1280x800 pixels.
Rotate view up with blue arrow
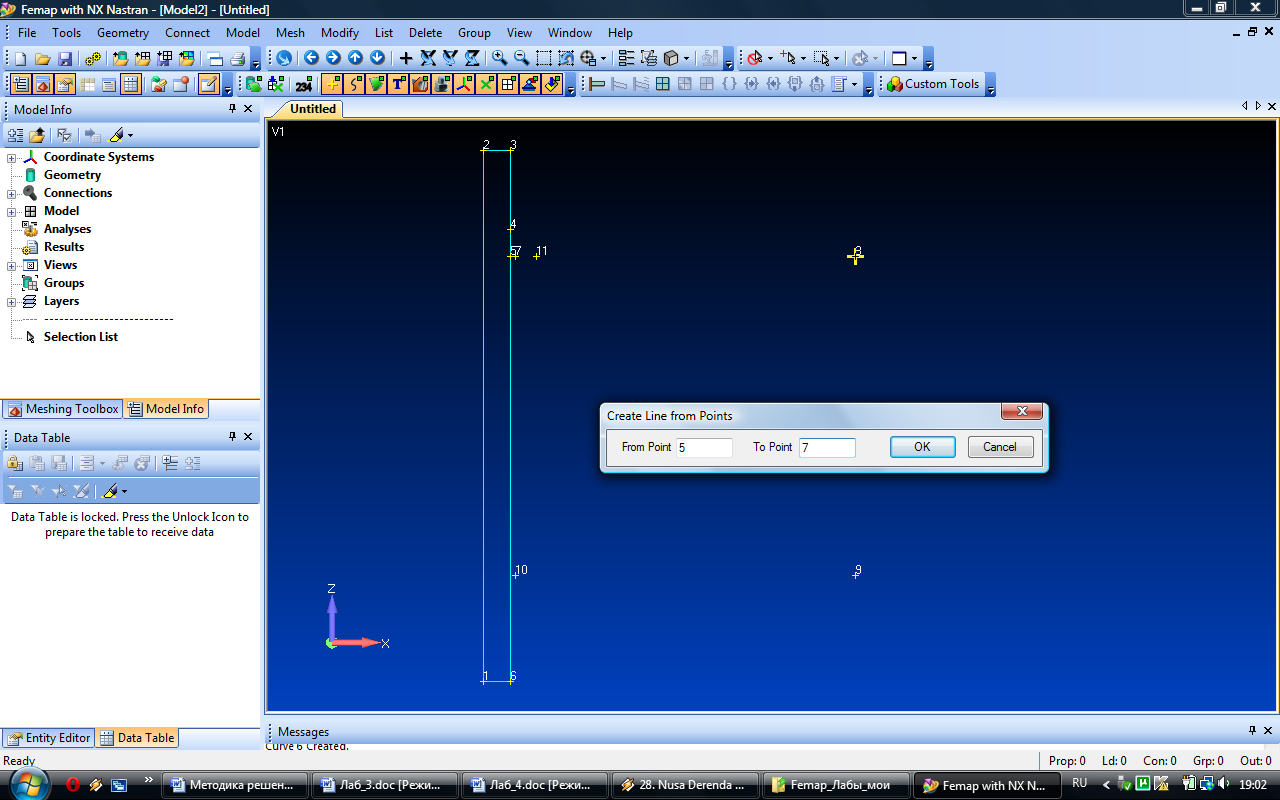(355, 58)
